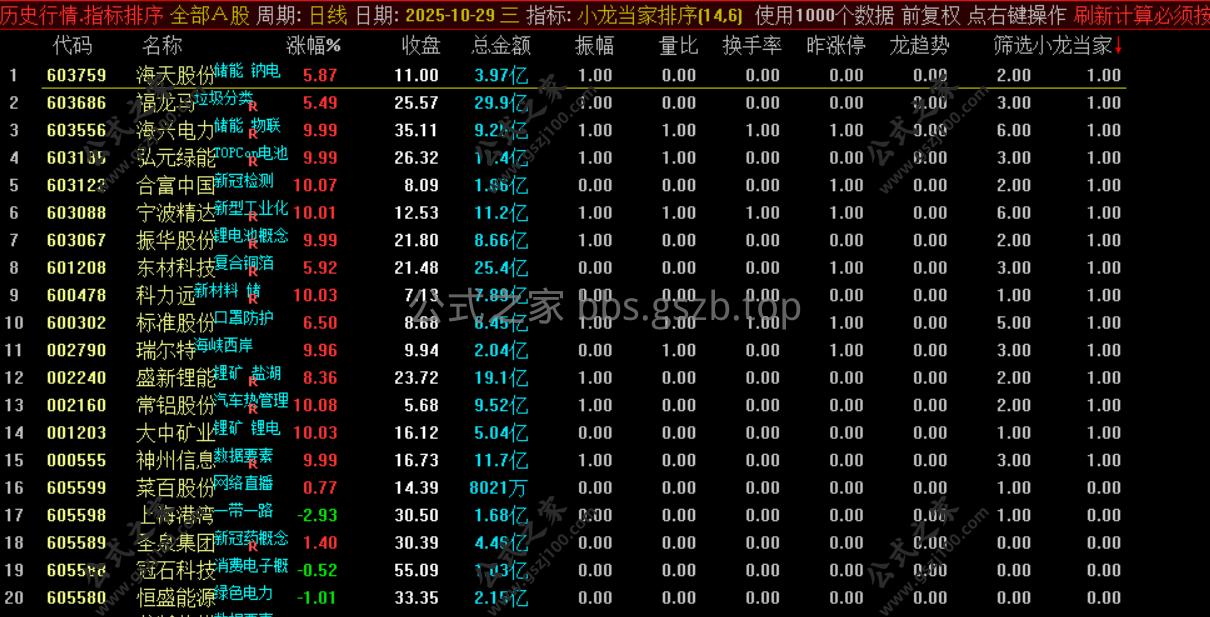Click closing price 9.94
Screen dimensions: 1210x617
[421, 350]
